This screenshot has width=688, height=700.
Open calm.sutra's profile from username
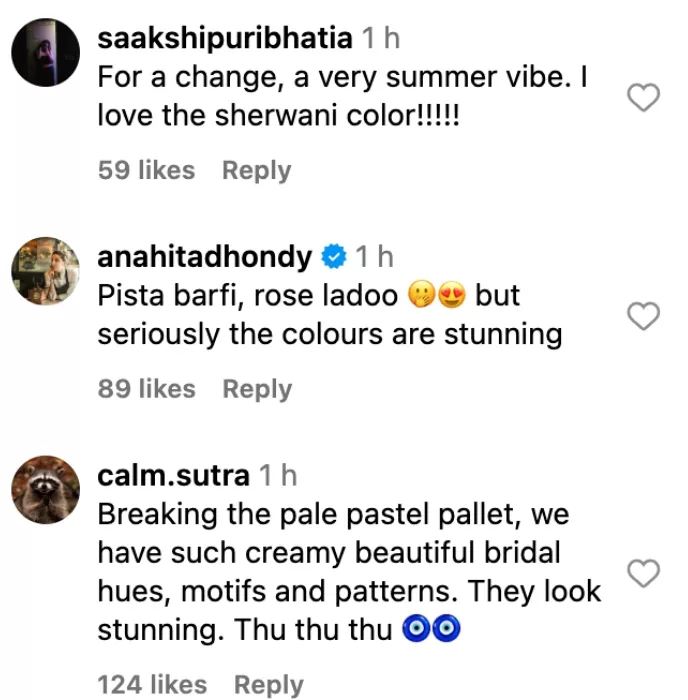tap(173, 476)
